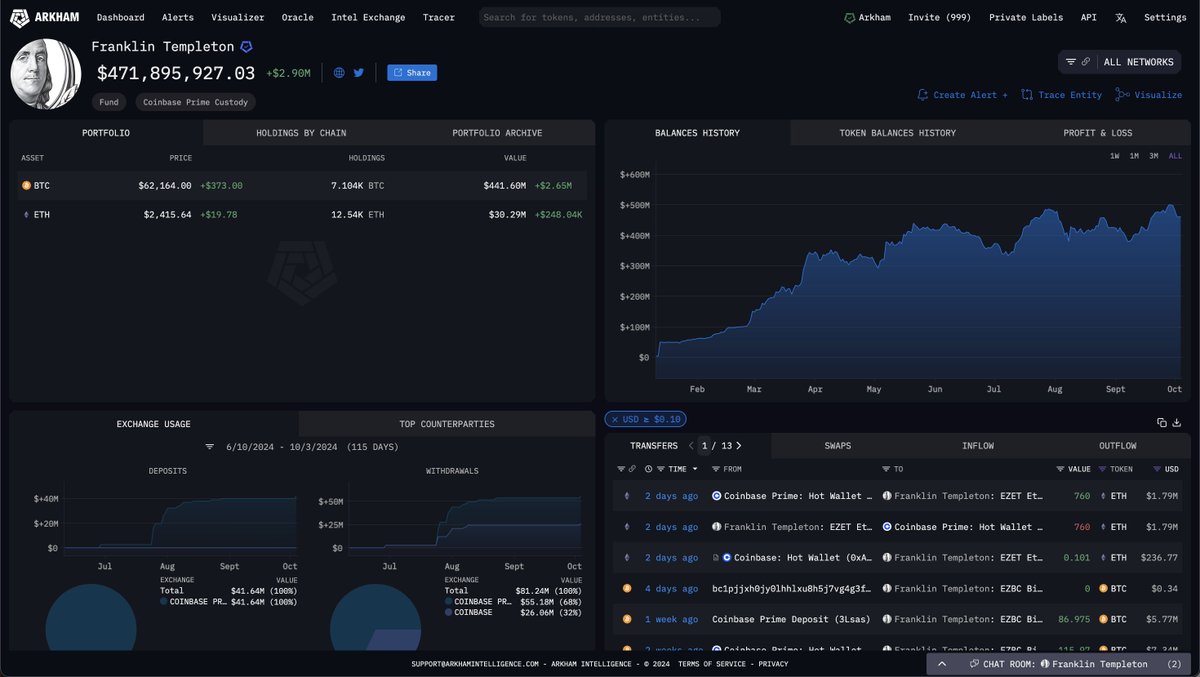Set chart range to 1M

pyautogui.click(x=1134, y=156)
